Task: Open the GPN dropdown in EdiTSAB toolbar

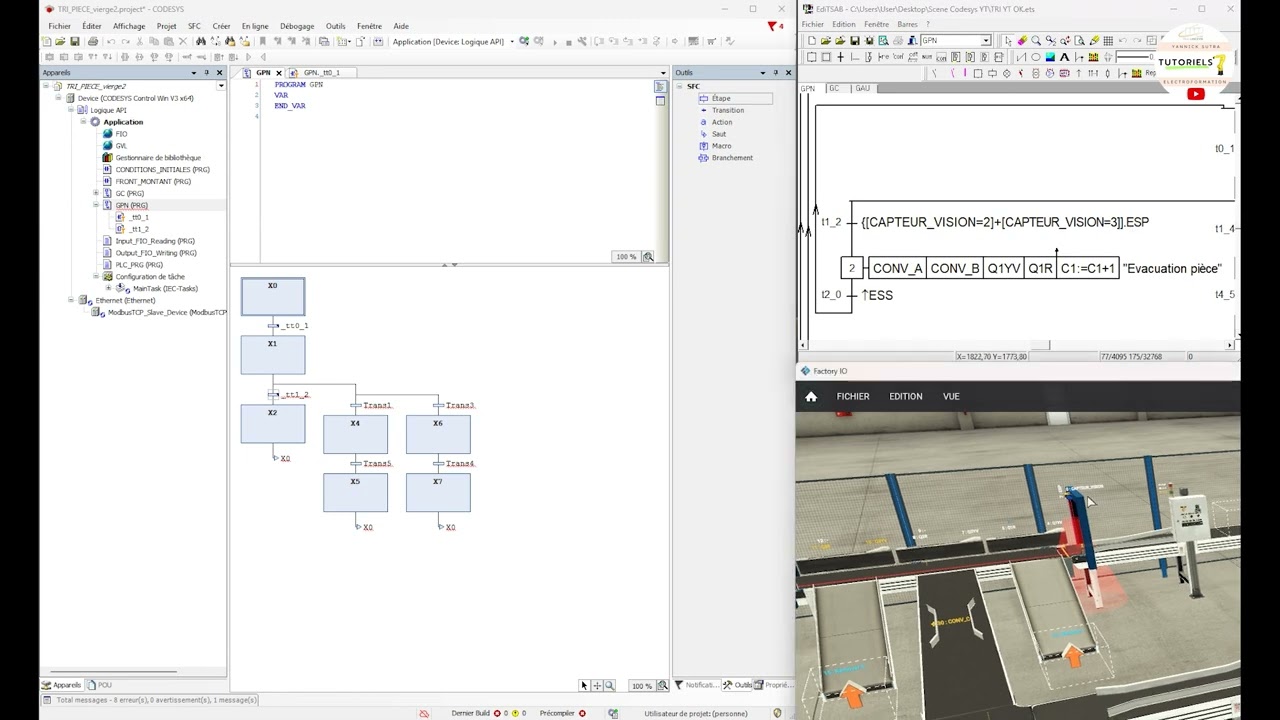Action: coord(985,41)
